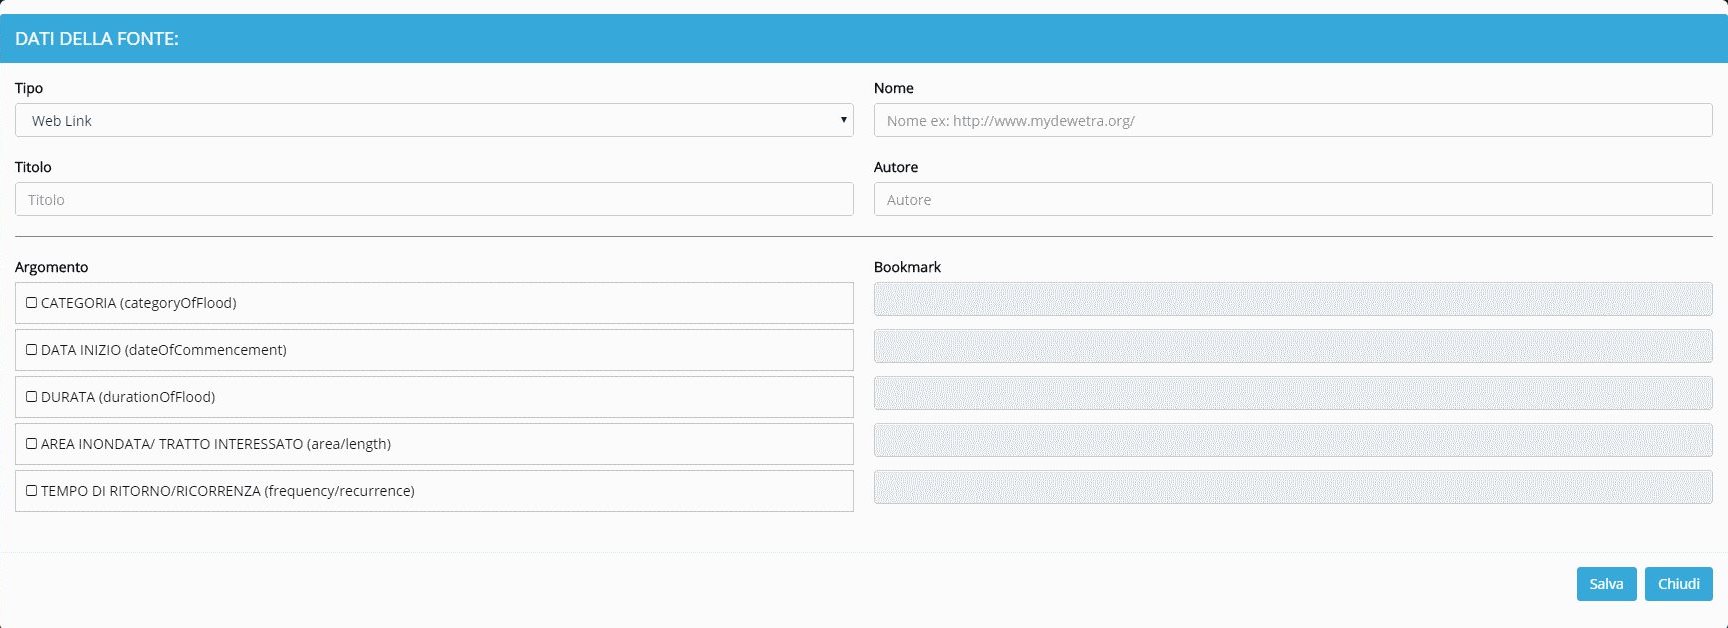
Task: Select the Autore input box
Action: [x=1292, y=199]
